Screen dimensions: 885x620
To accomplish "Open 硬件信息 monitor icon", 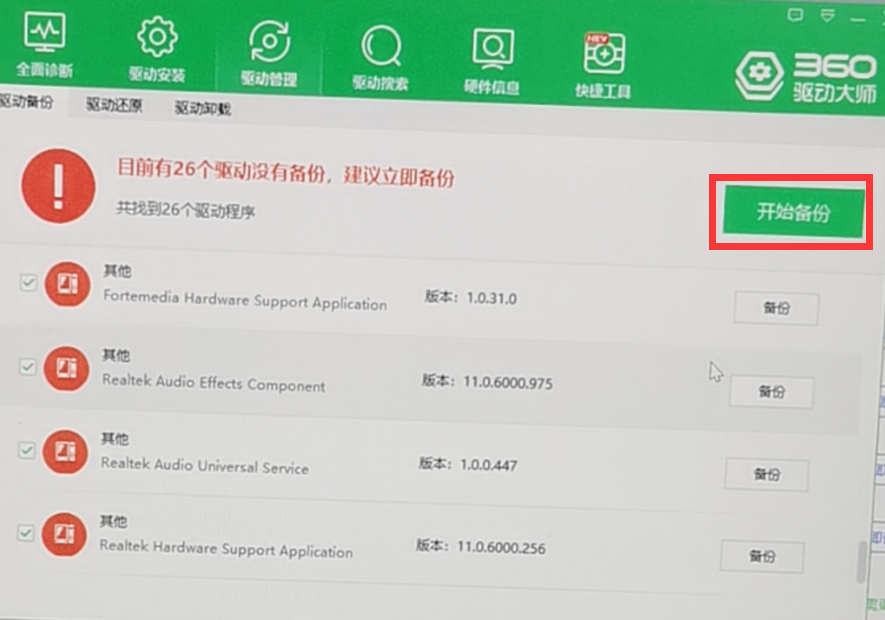I will click(x=493, y=49).
